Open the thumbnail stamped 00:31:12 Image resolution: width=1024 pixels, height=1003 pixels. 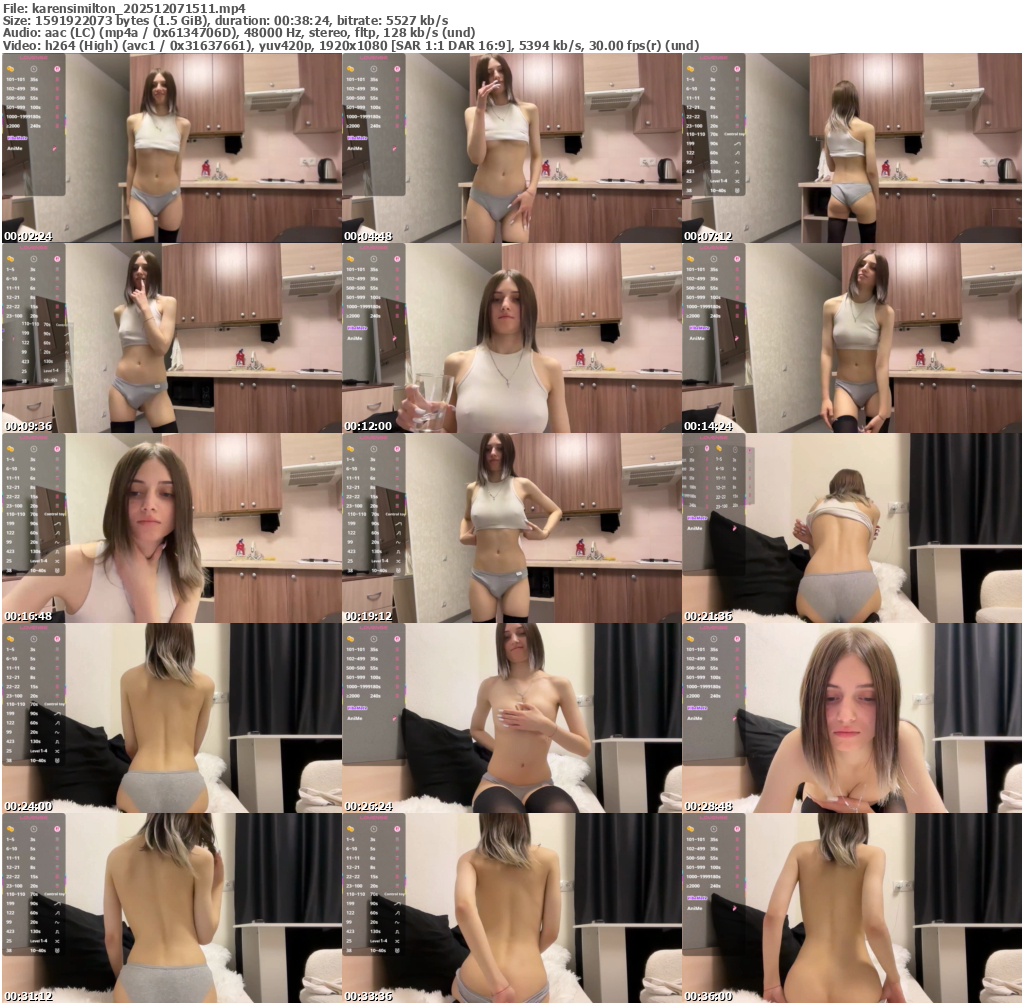(172, 908)
